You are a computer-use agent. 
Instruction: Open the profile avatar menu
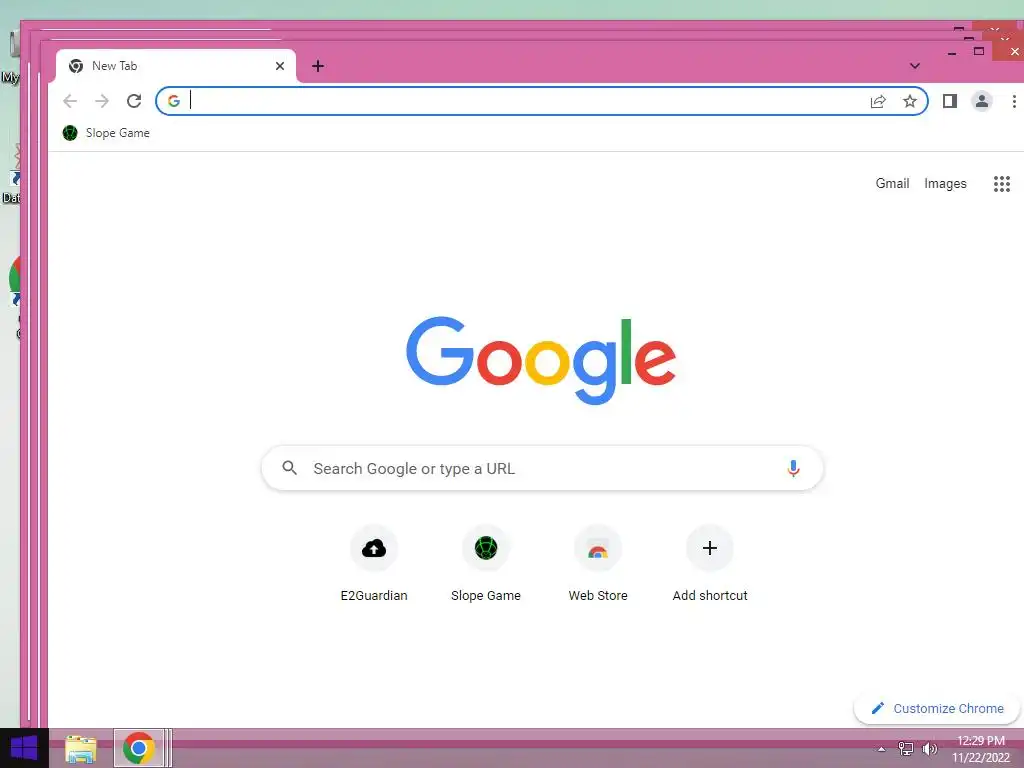click(x=982, y=101)
